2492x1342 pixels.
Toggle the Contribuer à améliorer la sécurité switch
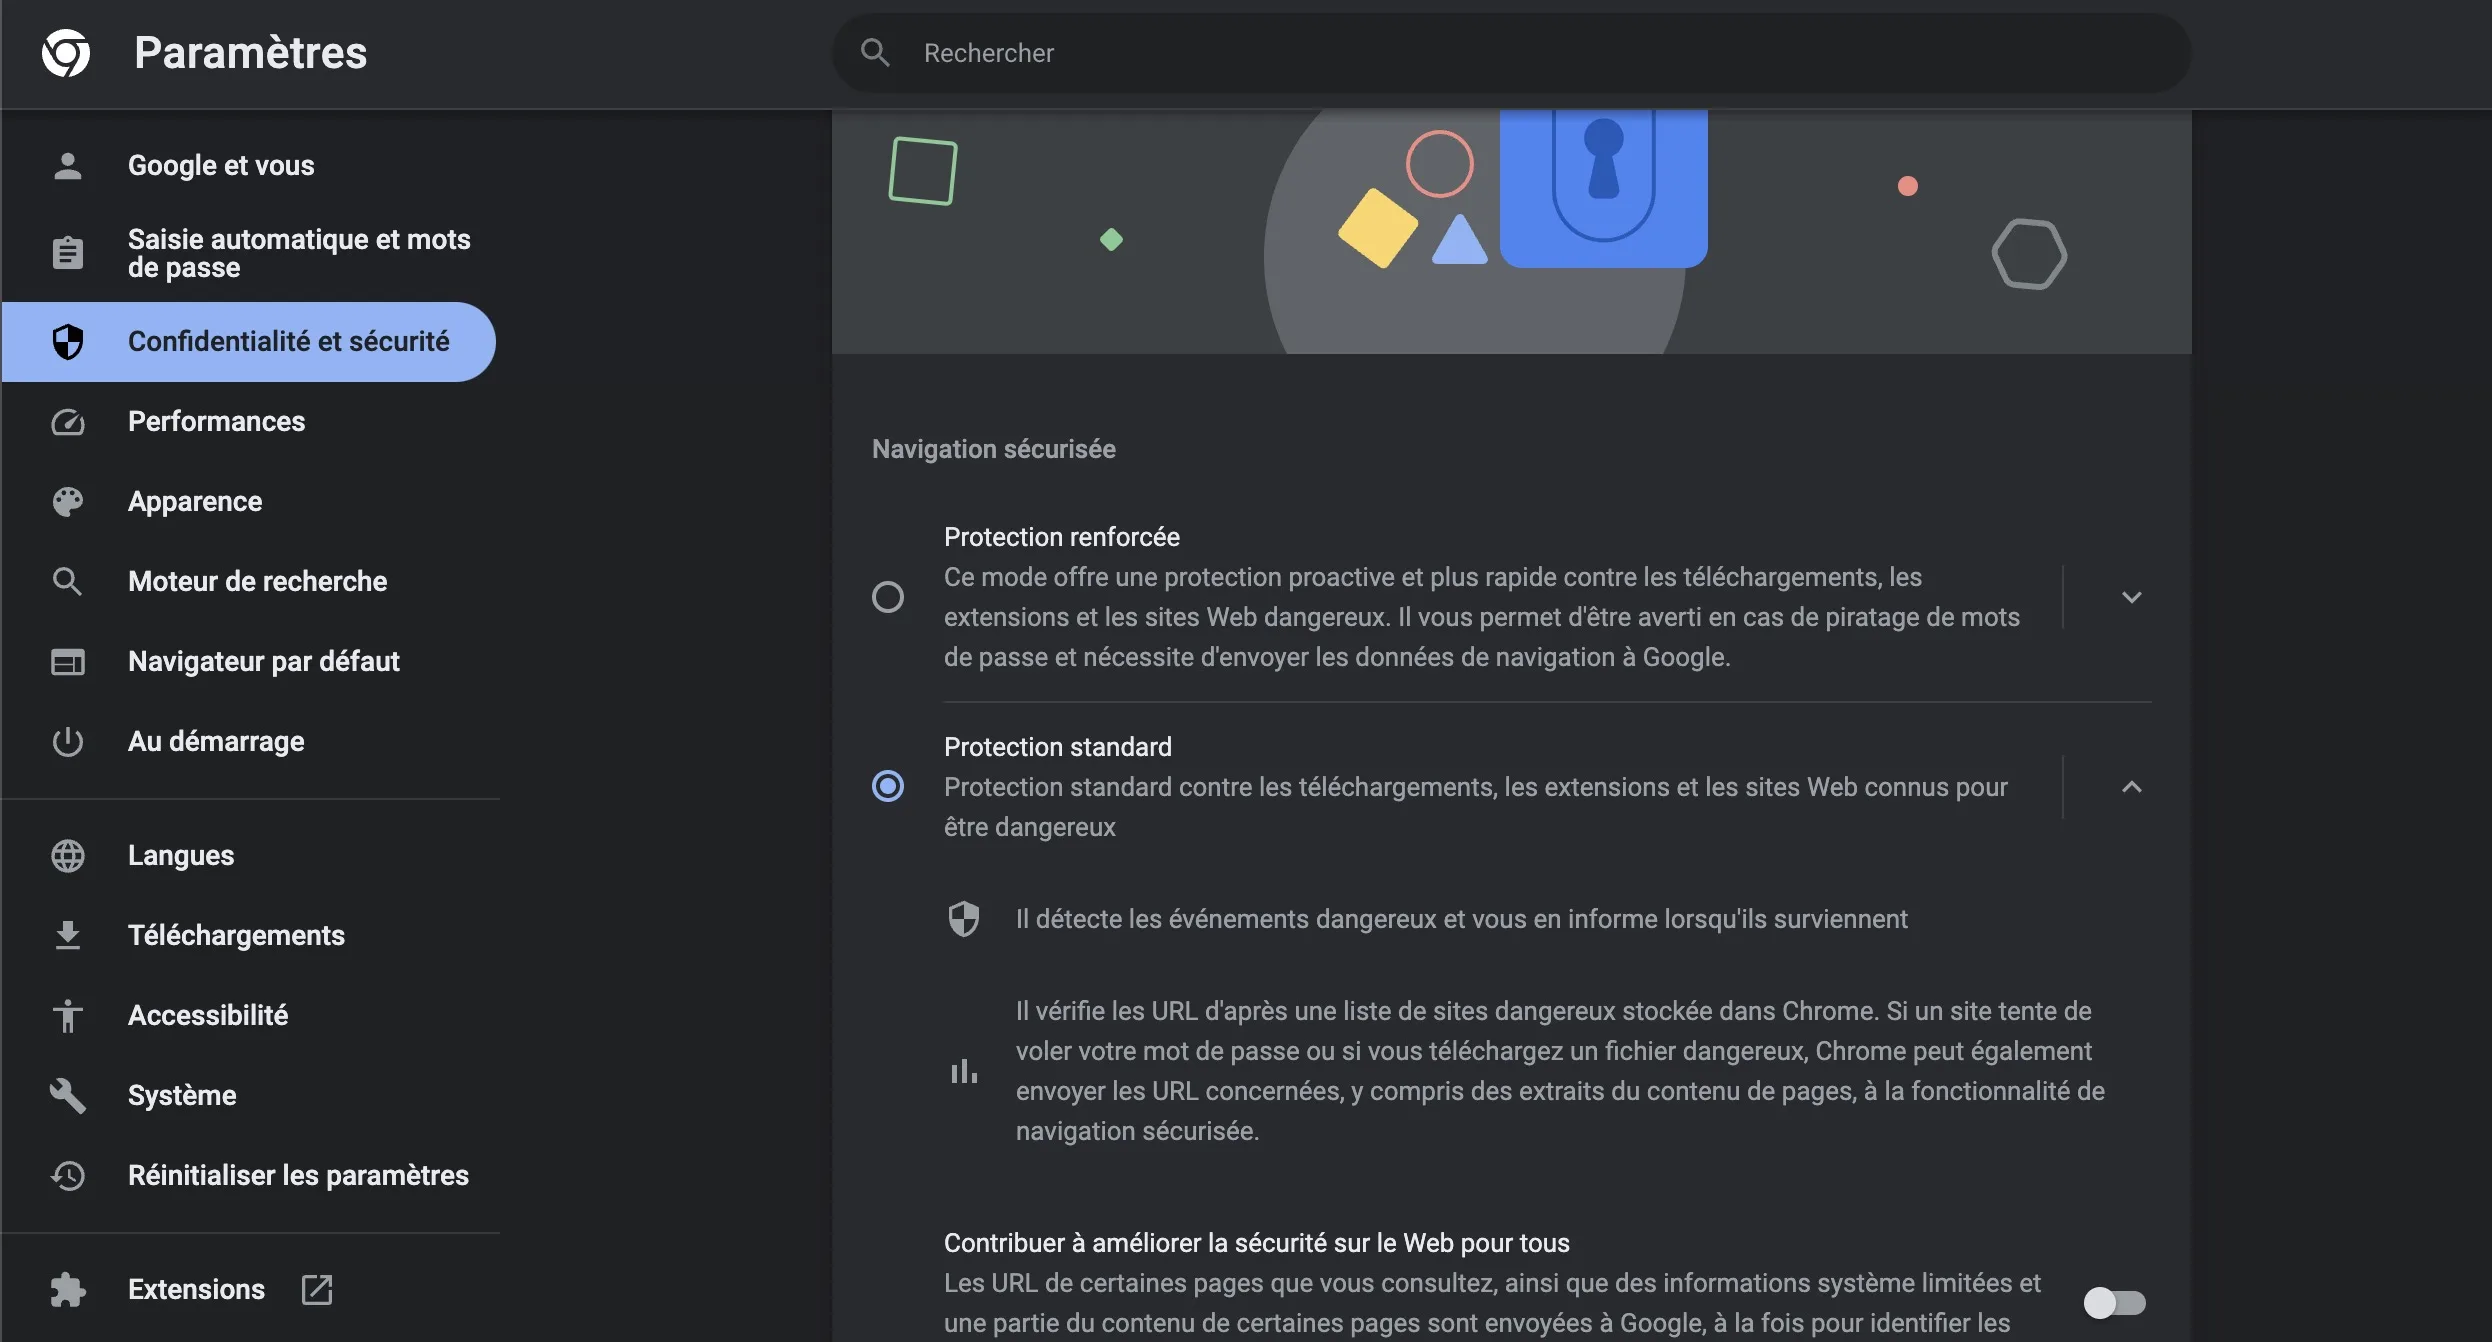click(x=2114, y=1303)
